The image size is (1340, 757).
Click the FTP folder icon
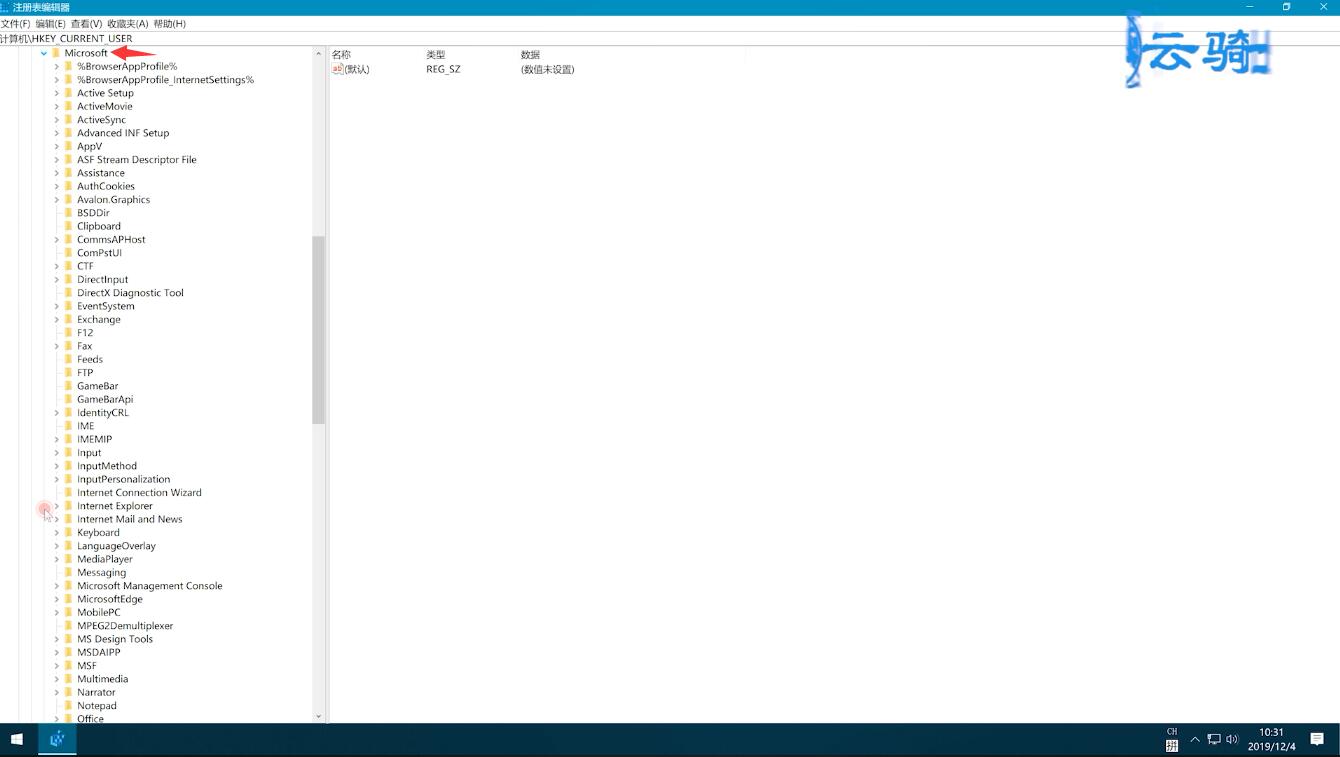(69, 373)
